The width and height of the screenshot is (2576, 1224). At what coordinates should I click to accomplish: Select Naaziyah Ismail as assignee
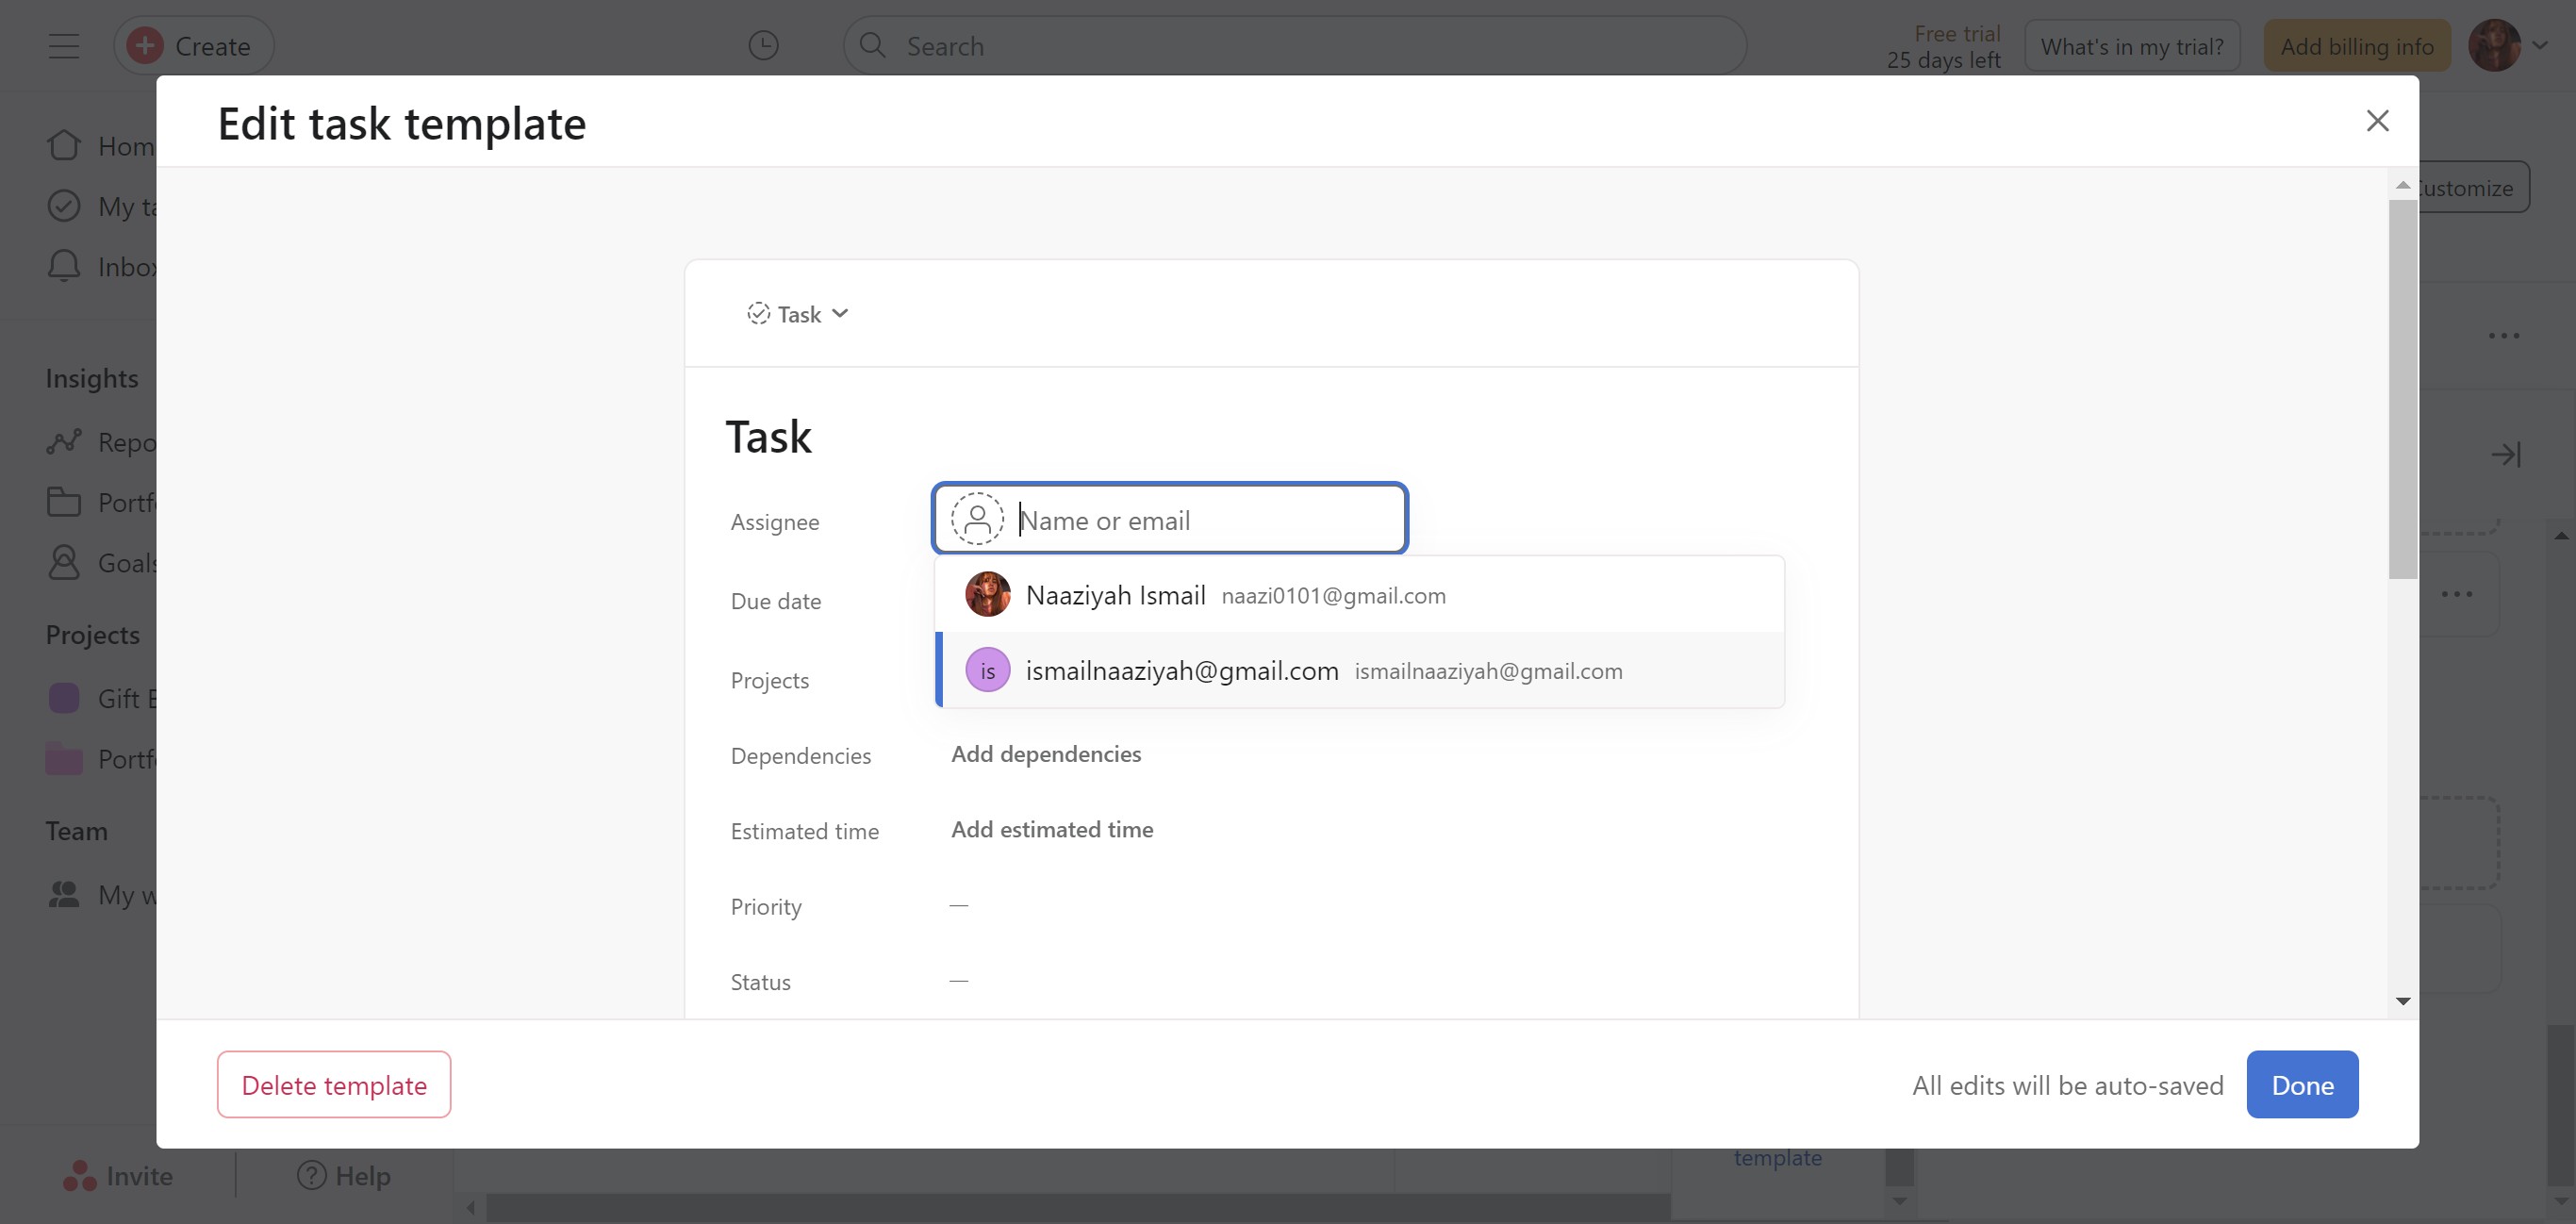pos(1115,595)
